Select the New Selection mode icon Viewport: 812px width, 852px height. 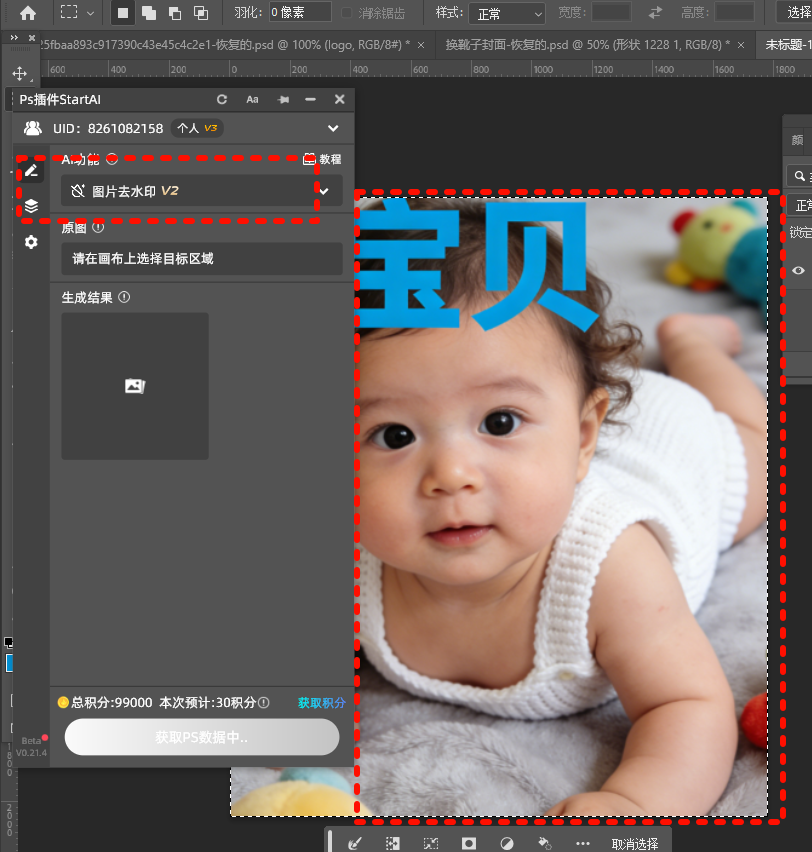[x=123, y=13]
